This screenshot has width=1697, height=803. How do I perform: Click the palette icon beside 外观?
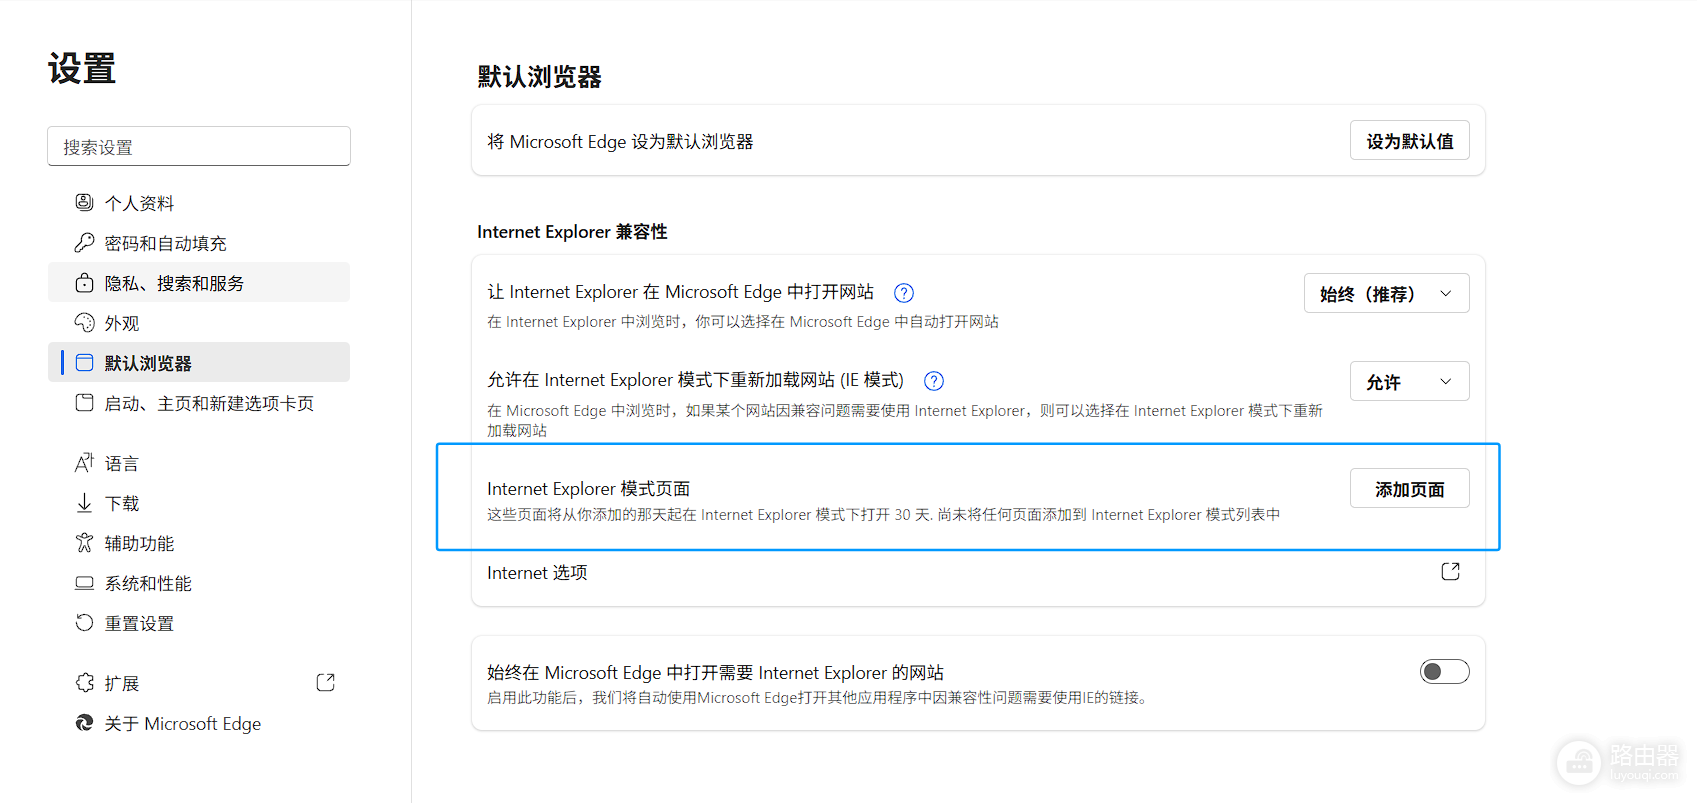84,323
